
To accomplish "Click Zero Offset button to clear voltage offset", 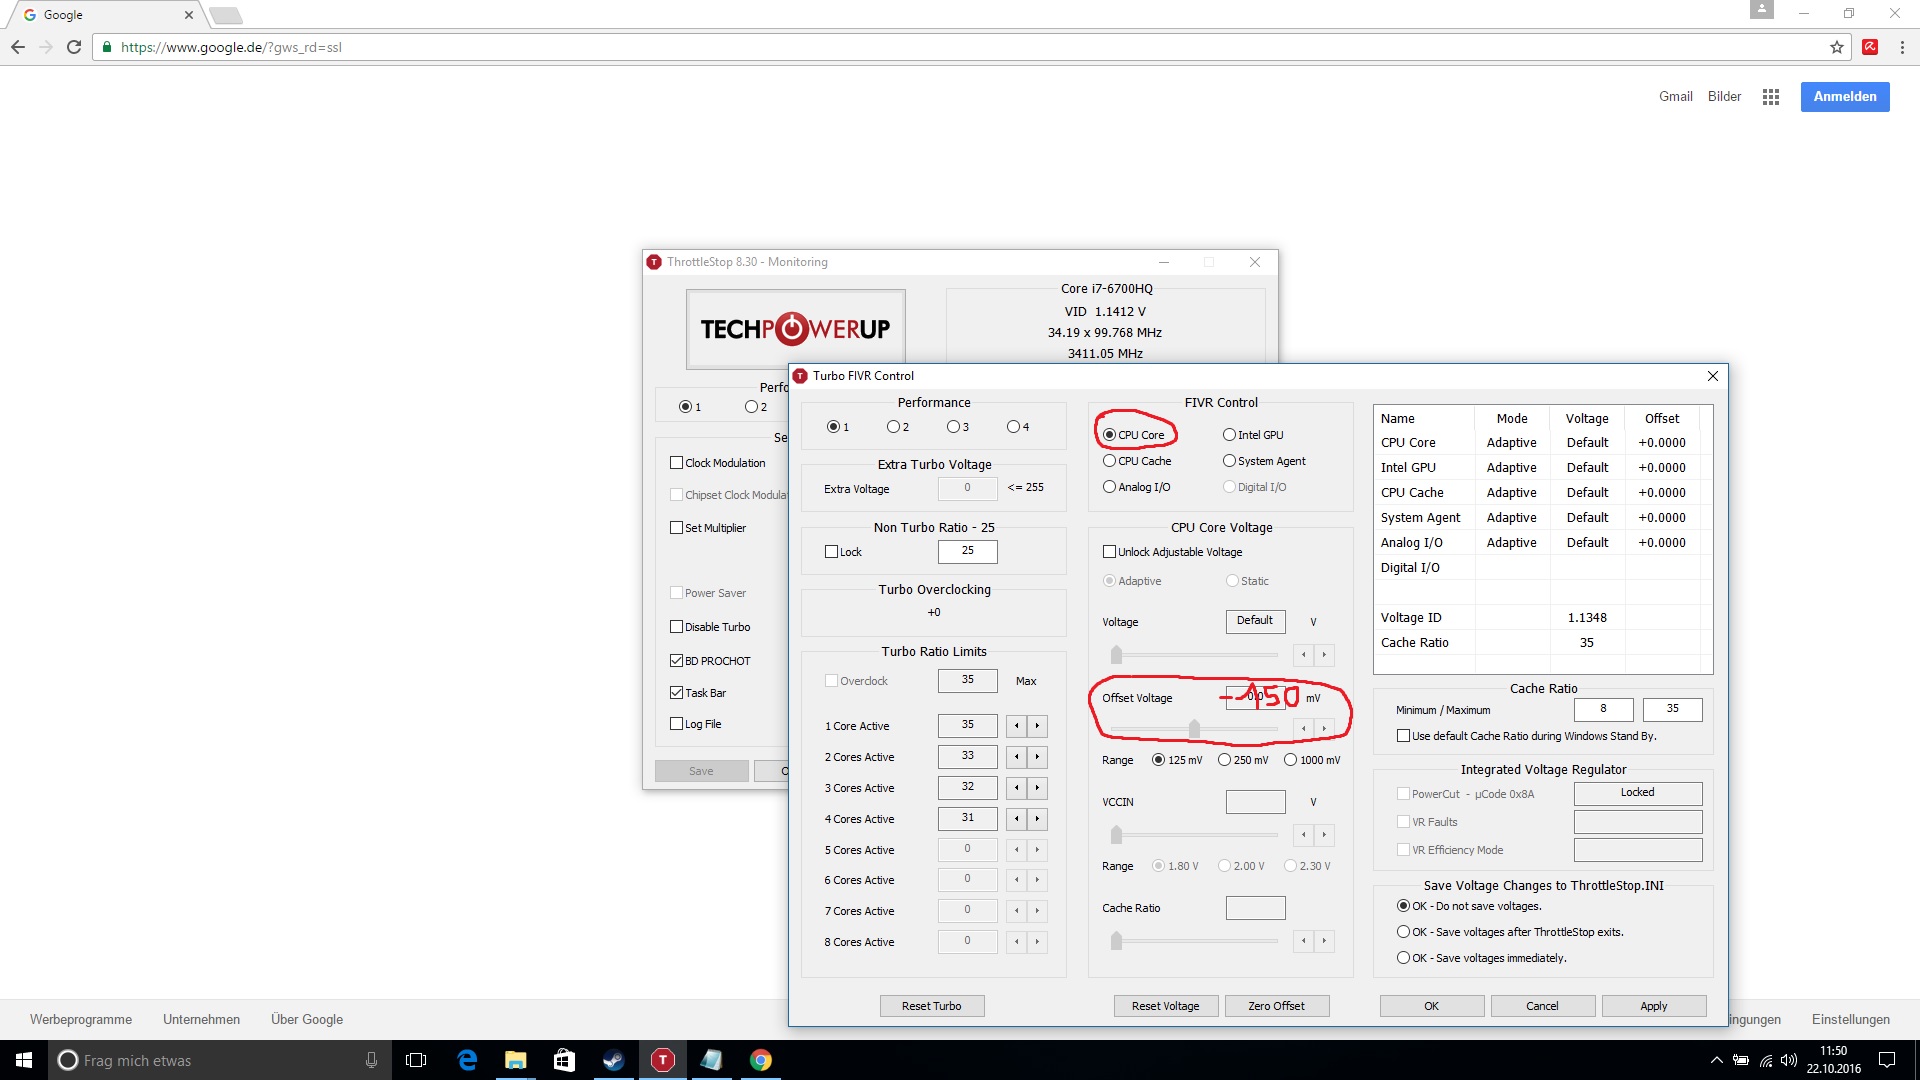I will point(1275,1005).
